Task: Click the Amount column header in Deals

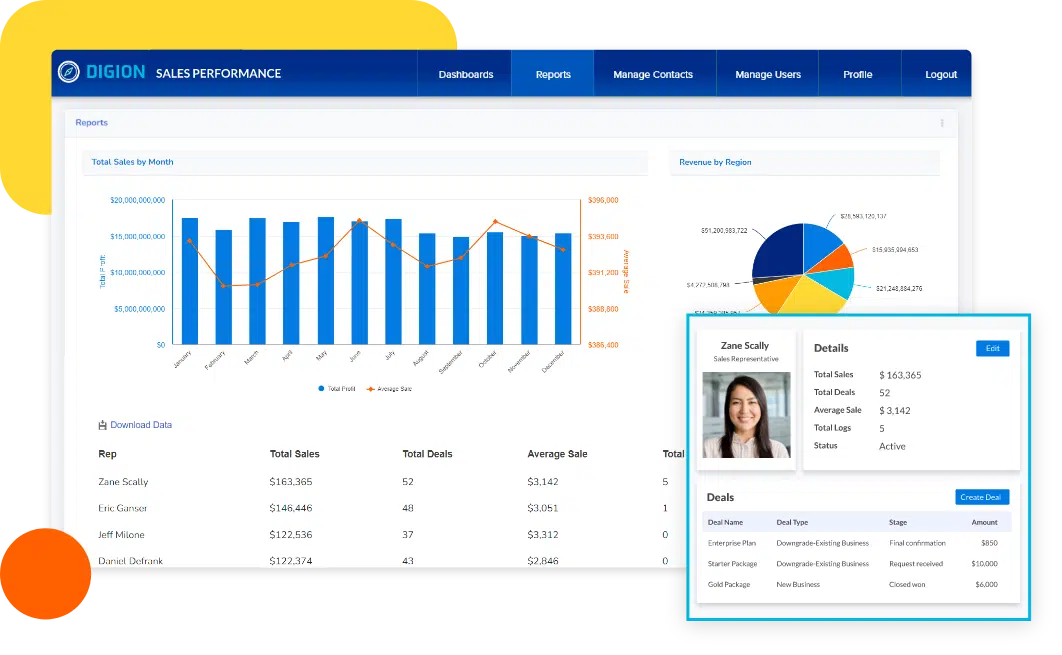Action: (984, 522)
